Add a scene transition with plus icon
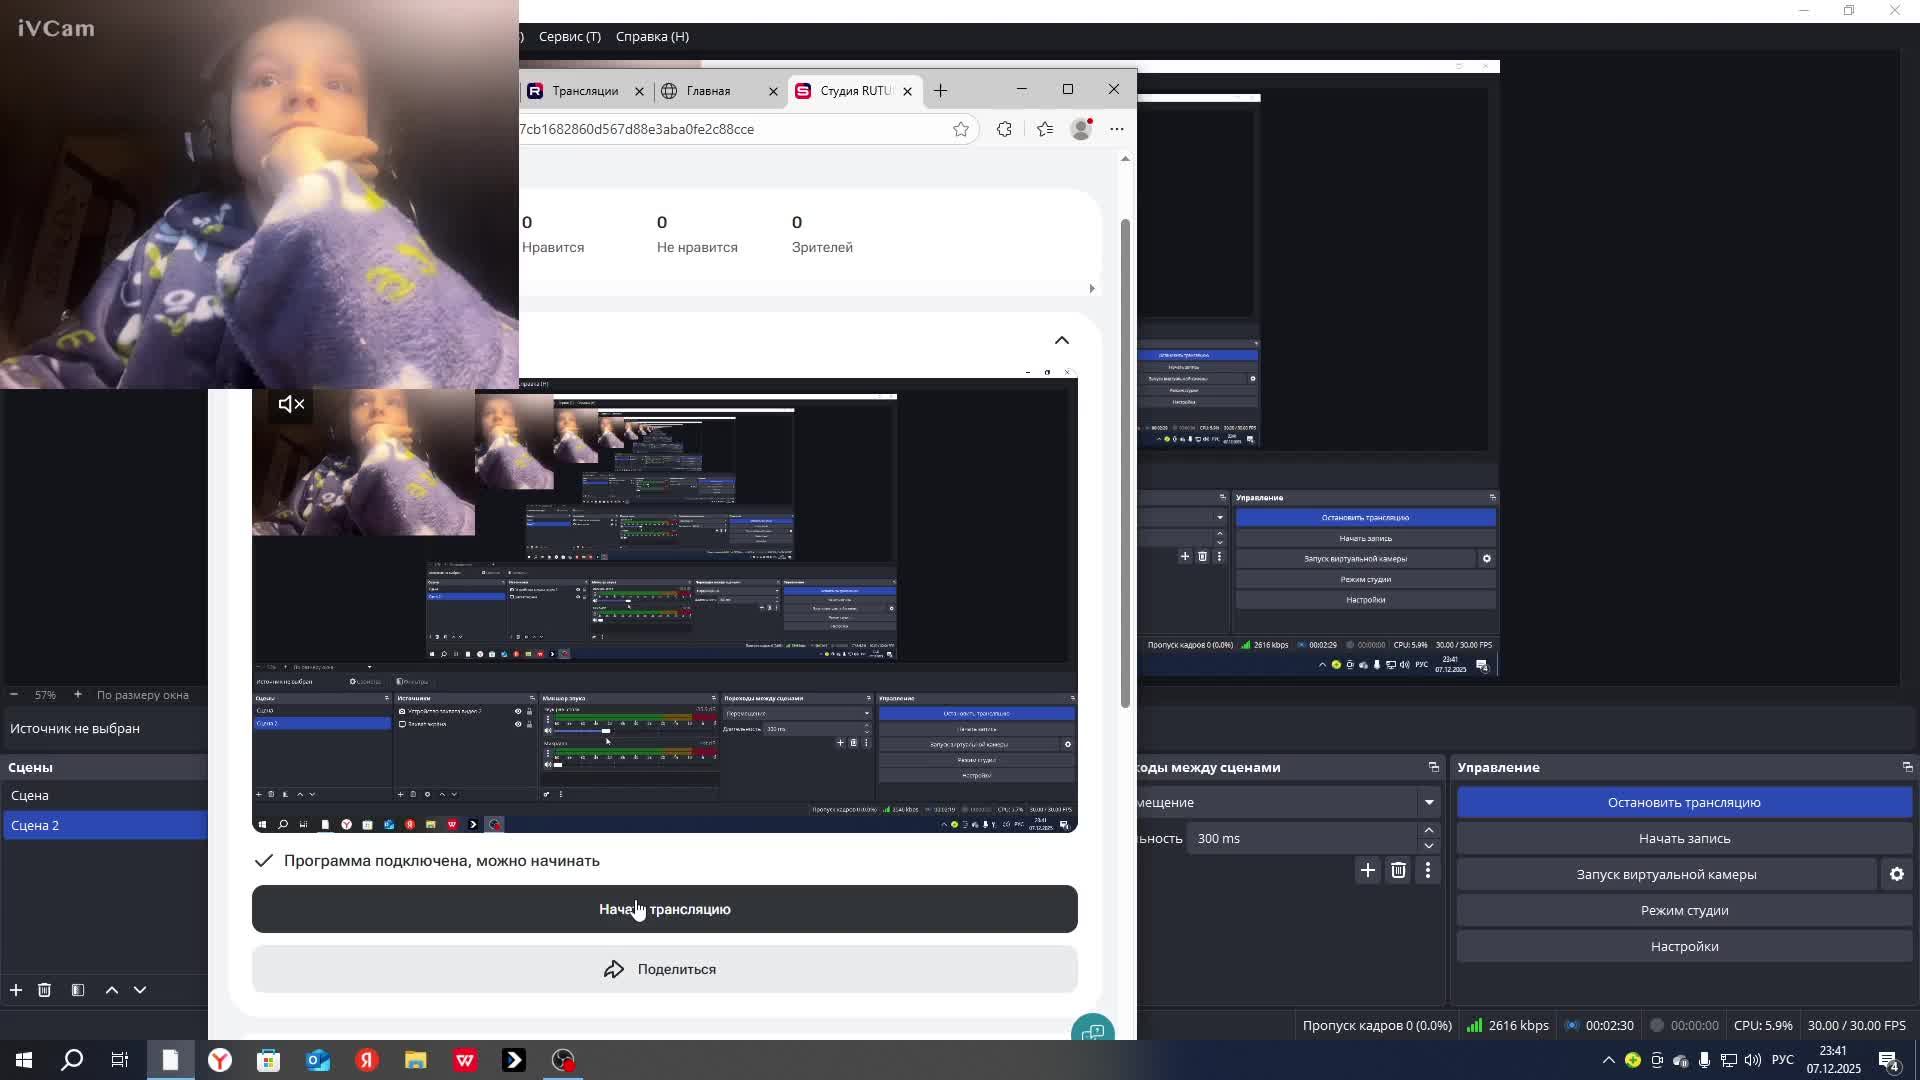 tap(1367, 871)
